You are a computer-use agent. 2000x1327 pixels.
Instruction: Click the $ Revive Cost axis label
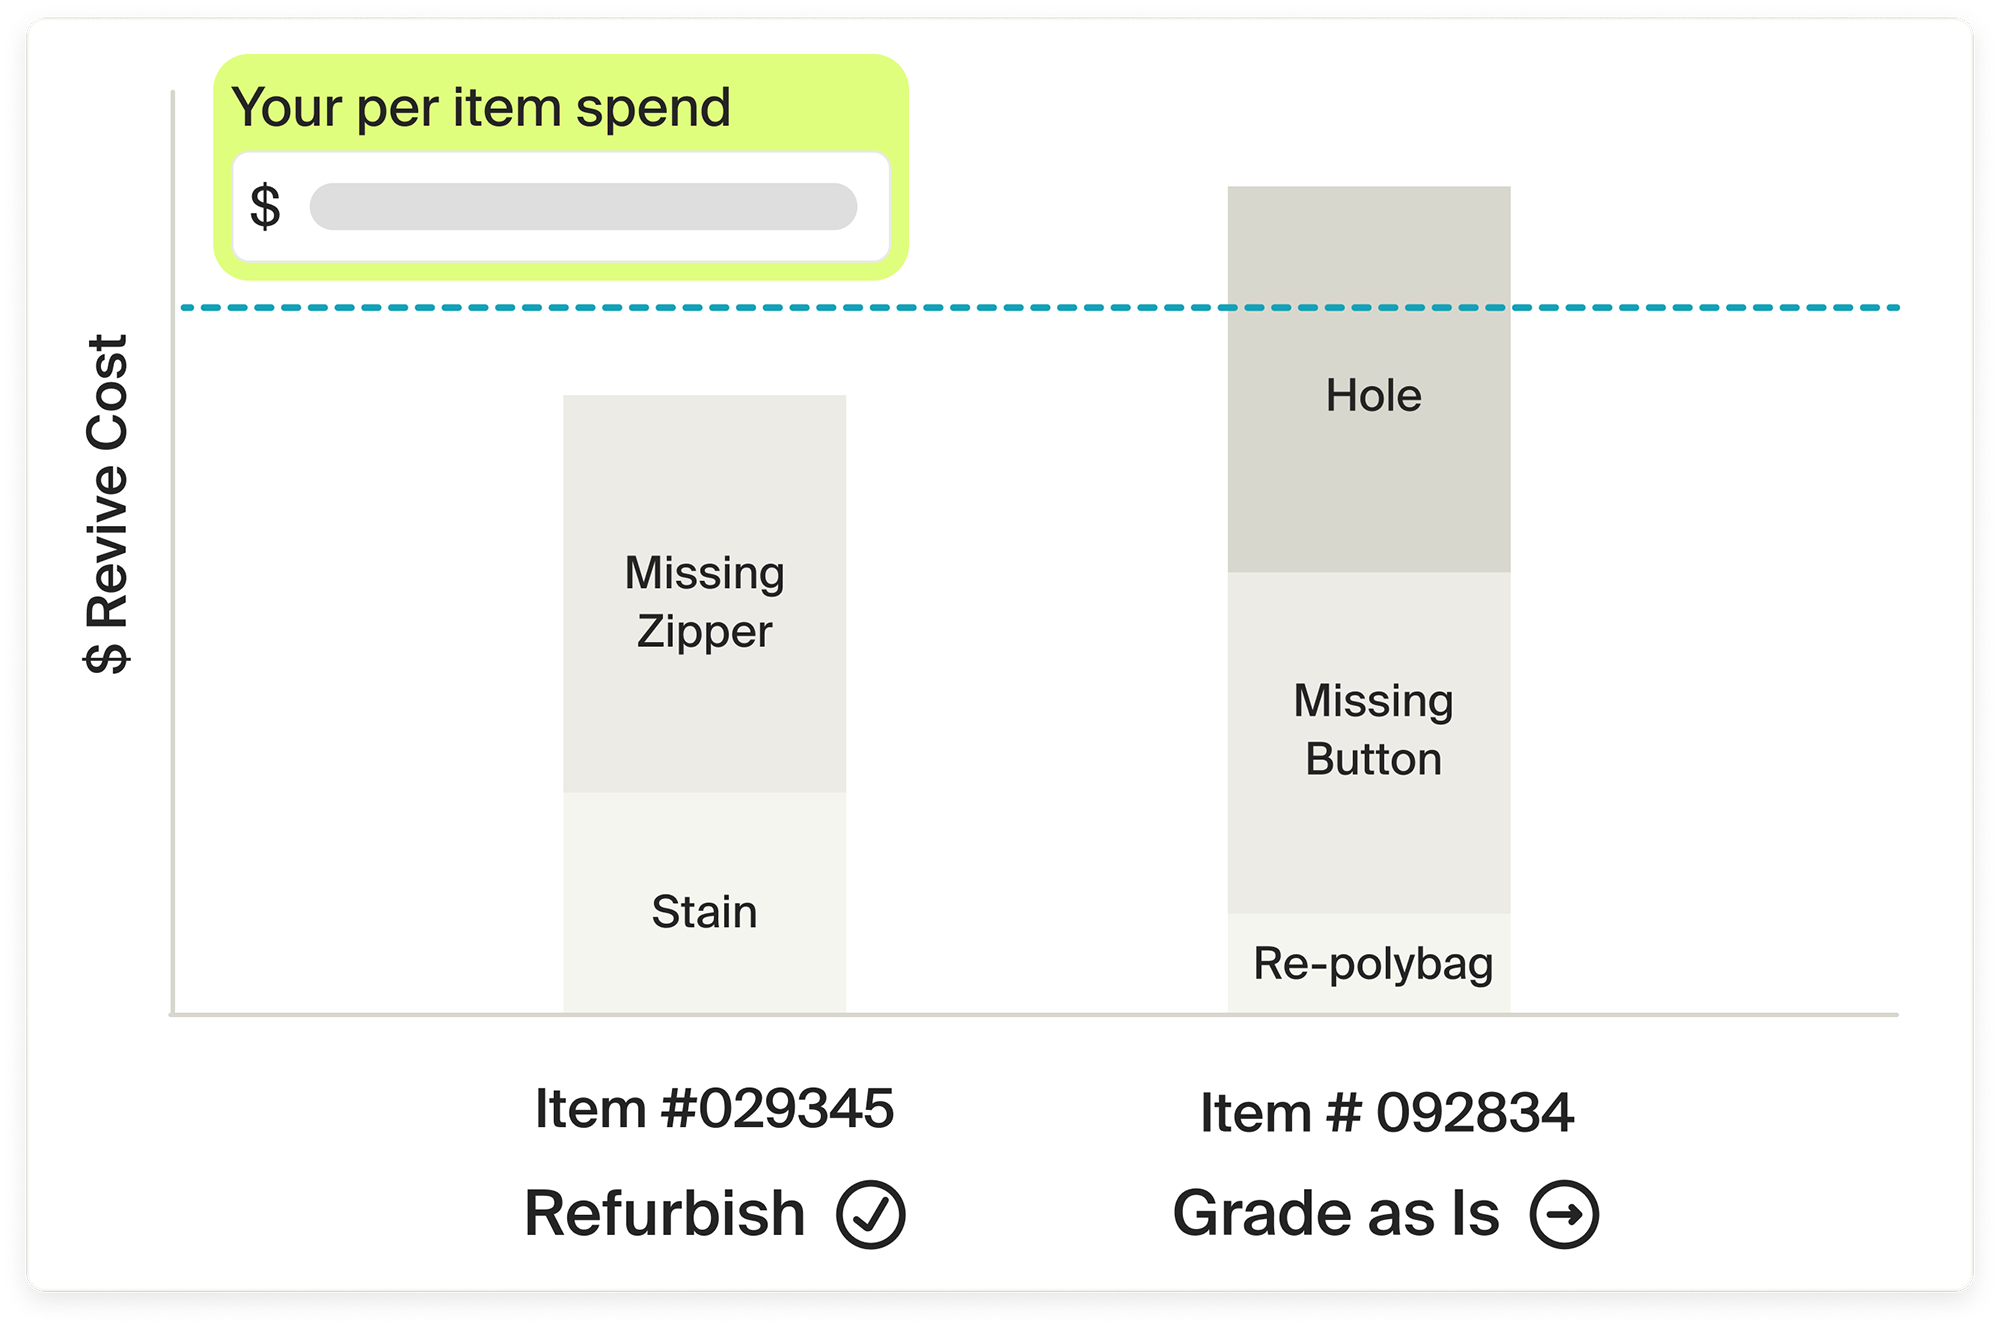click(x=107, y=504)
